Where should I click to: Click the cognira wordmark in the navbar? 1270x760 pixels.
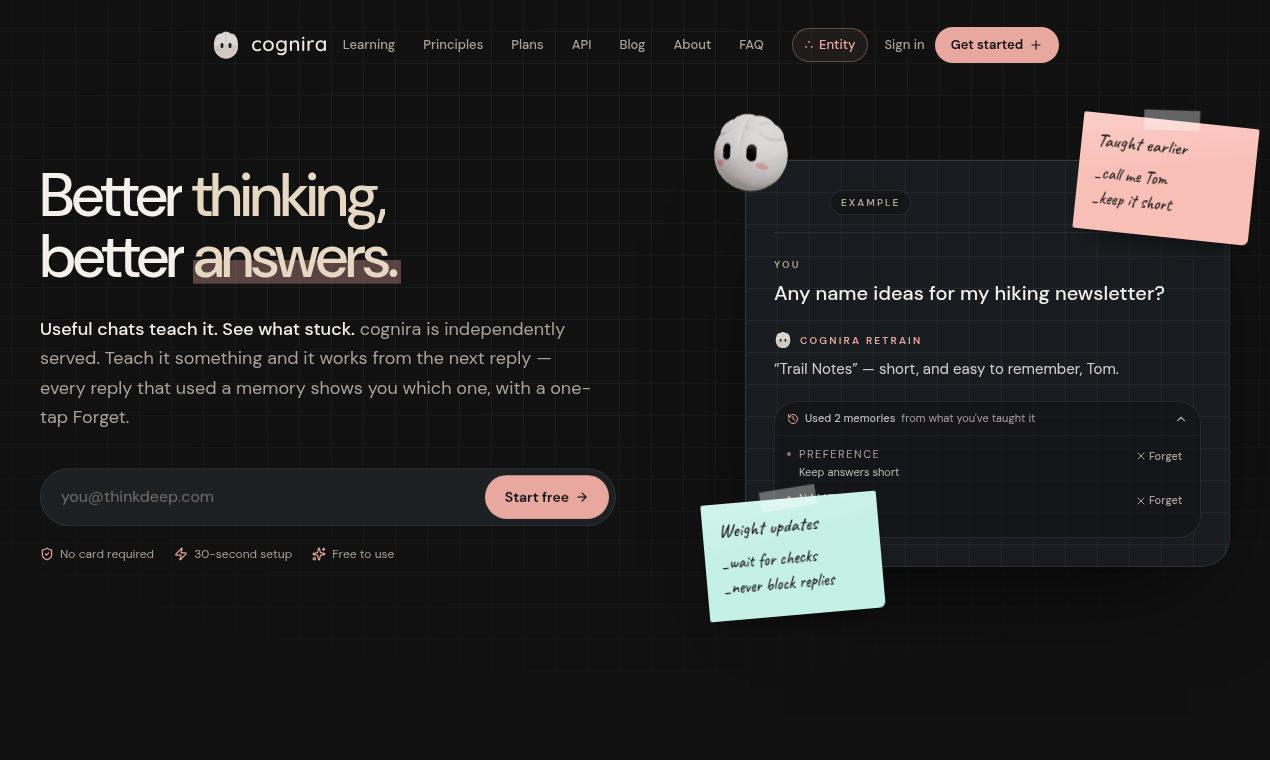tap(289, 45)
